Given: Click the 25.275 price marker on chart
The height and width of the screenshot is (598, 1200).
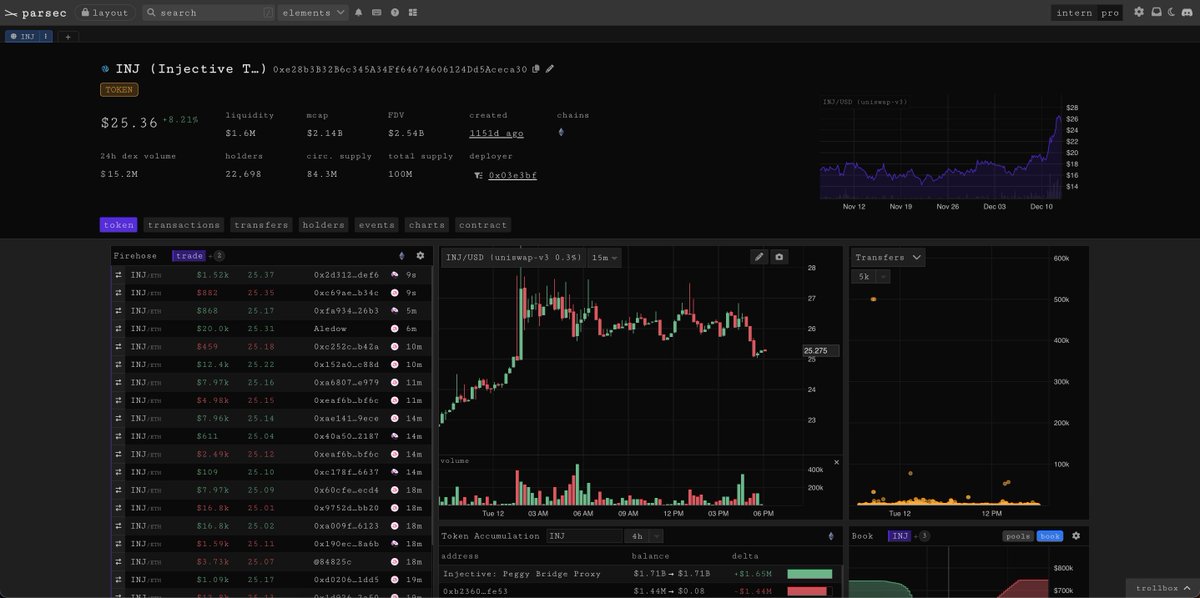Looking at the screenshot, I should [x=820, y=351].
